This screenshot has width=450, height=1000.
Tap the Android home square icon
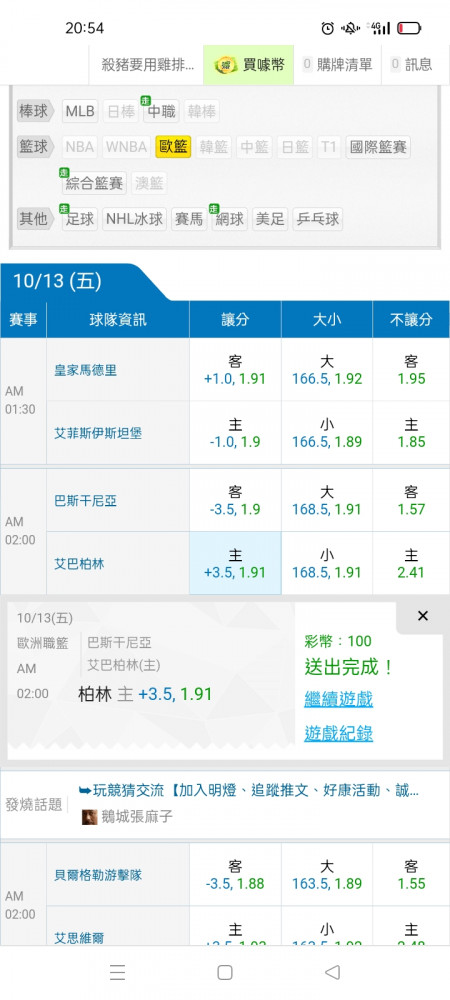click(x=225, y=972)
